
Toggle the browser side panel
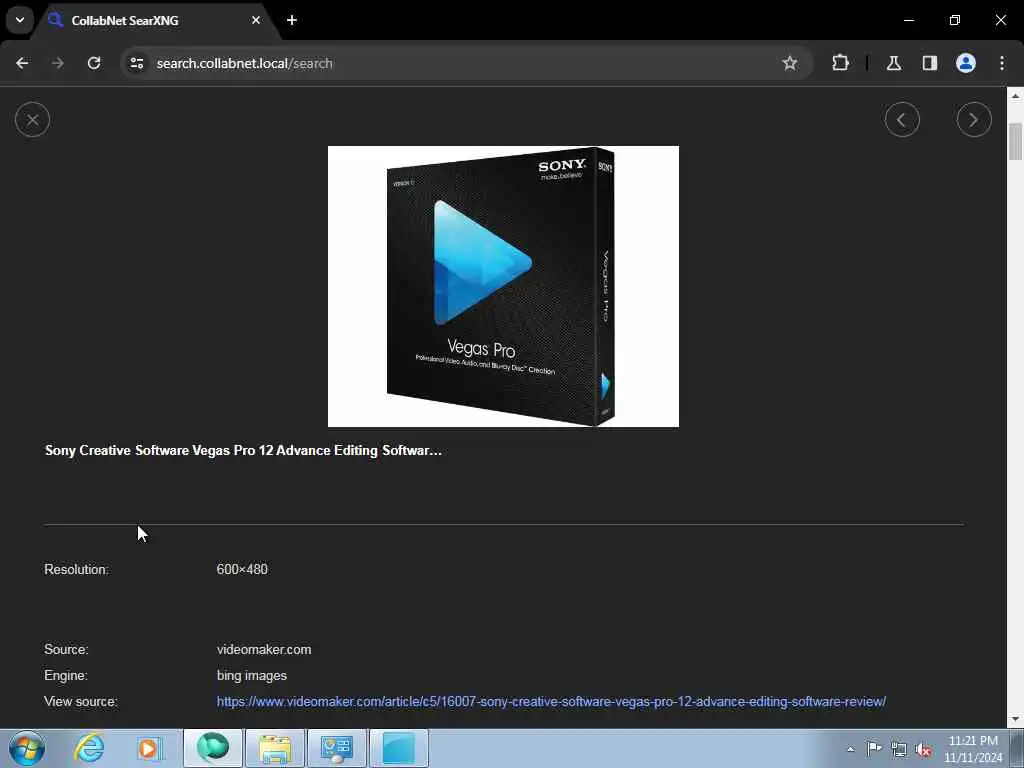930,63
